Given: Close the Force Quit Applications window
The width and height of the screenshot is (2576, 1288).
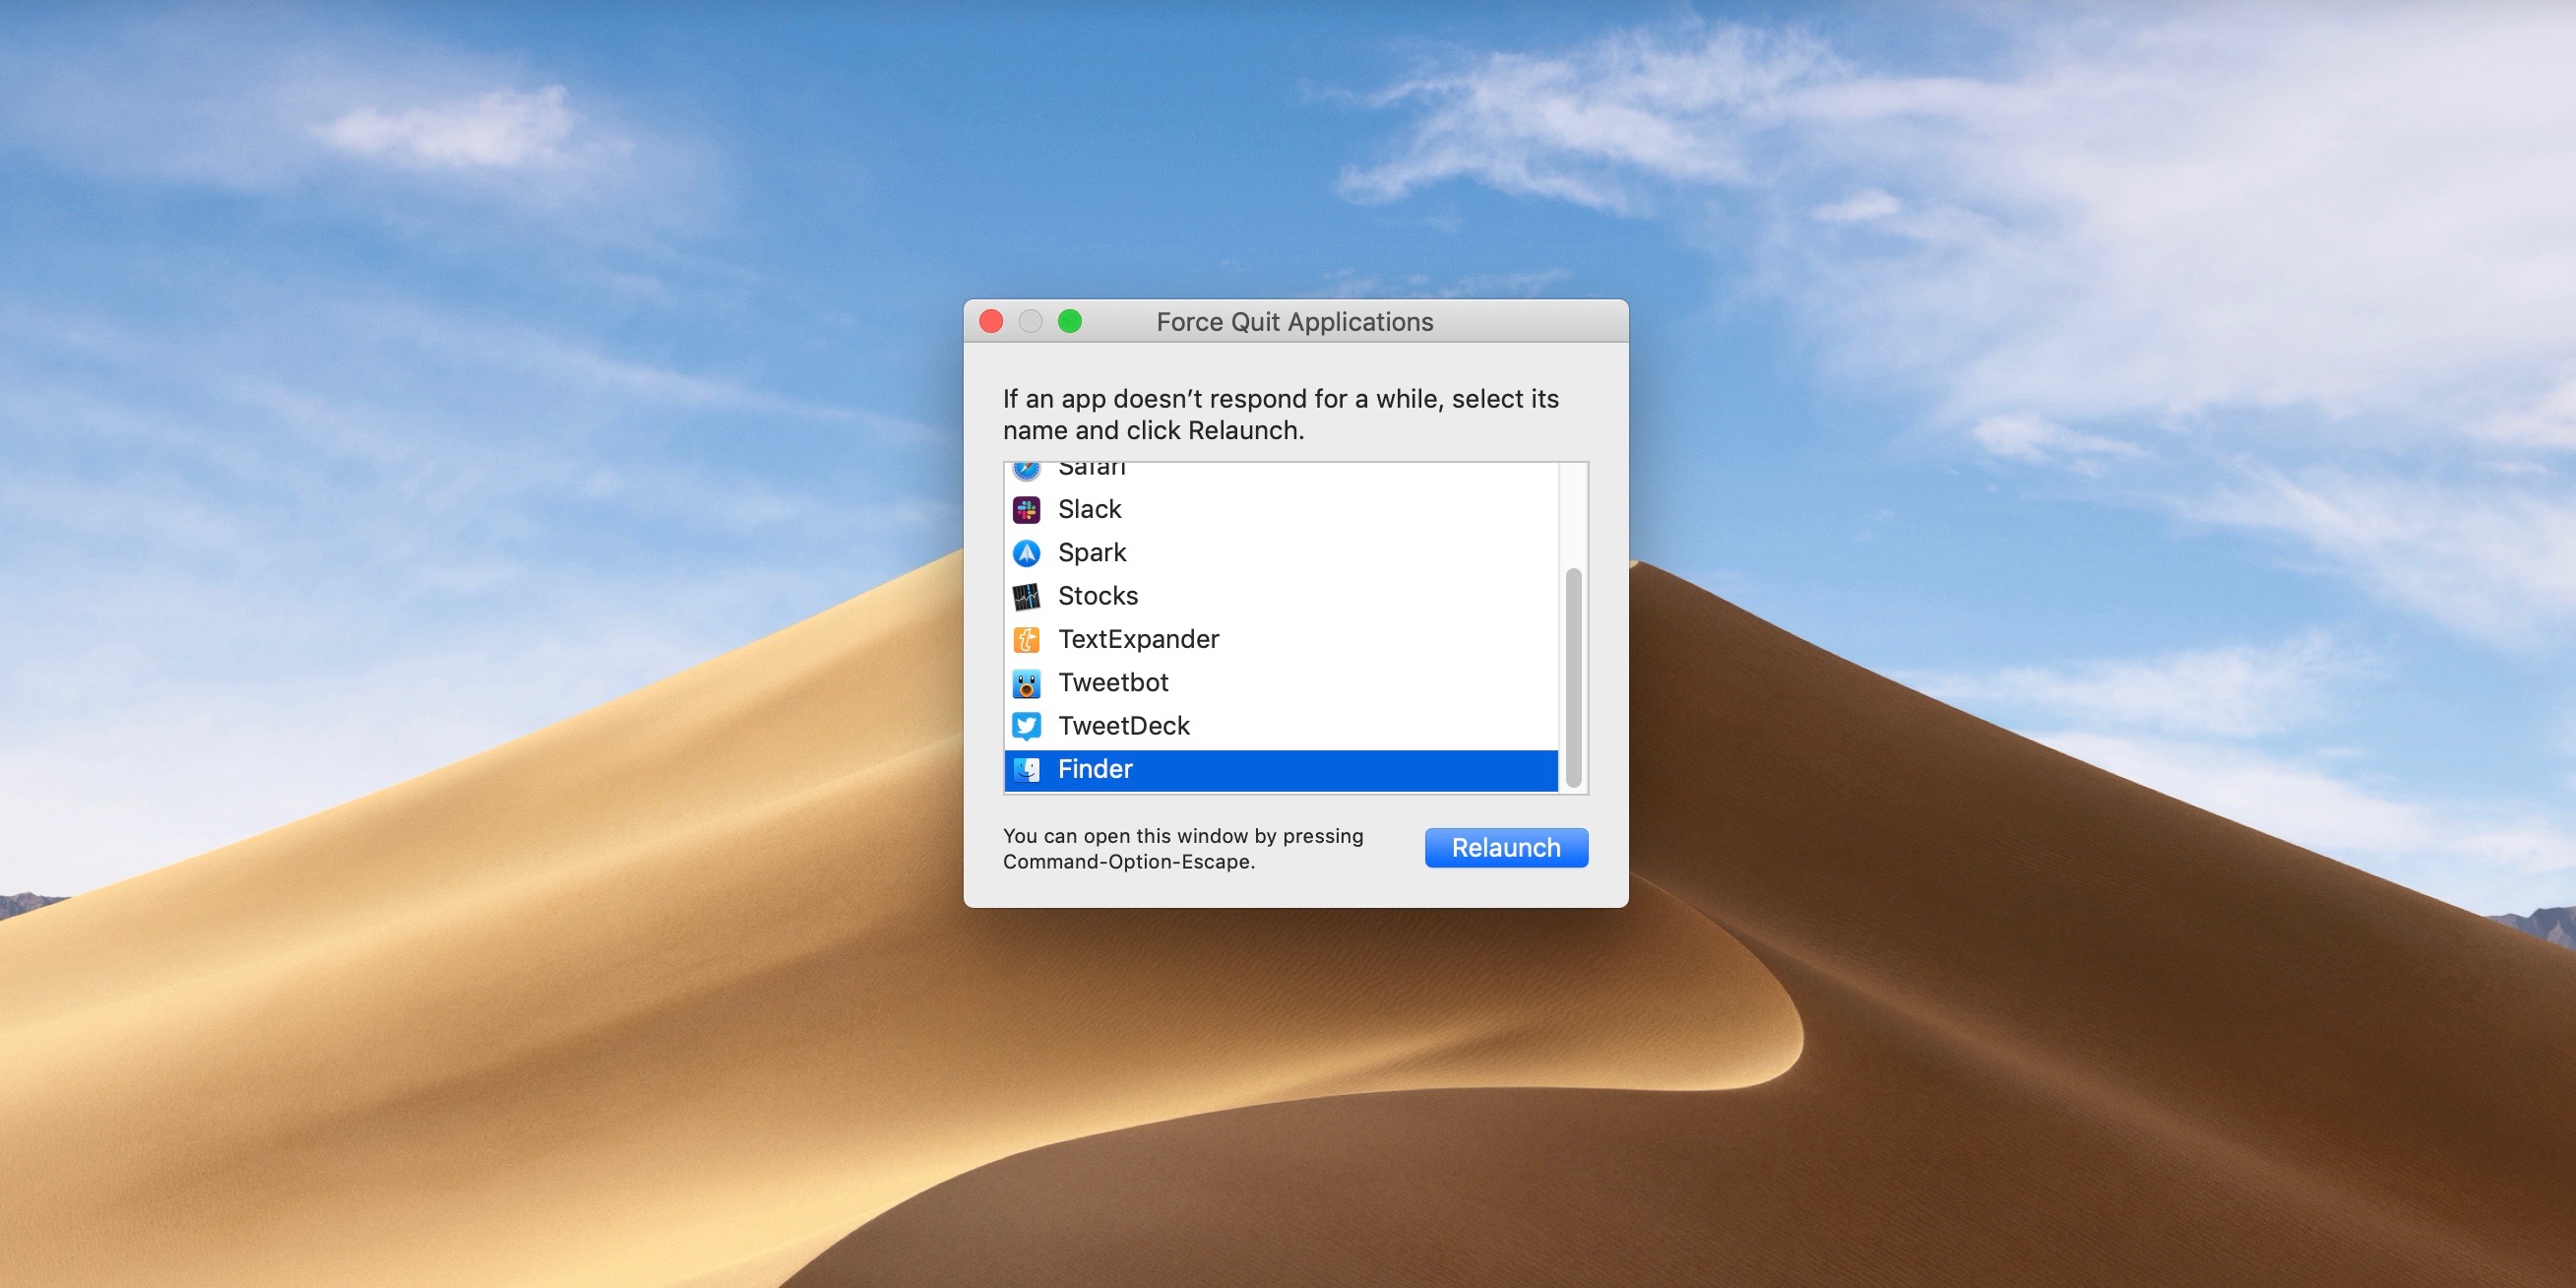Looking at the screenshot, I should point(991,321).
